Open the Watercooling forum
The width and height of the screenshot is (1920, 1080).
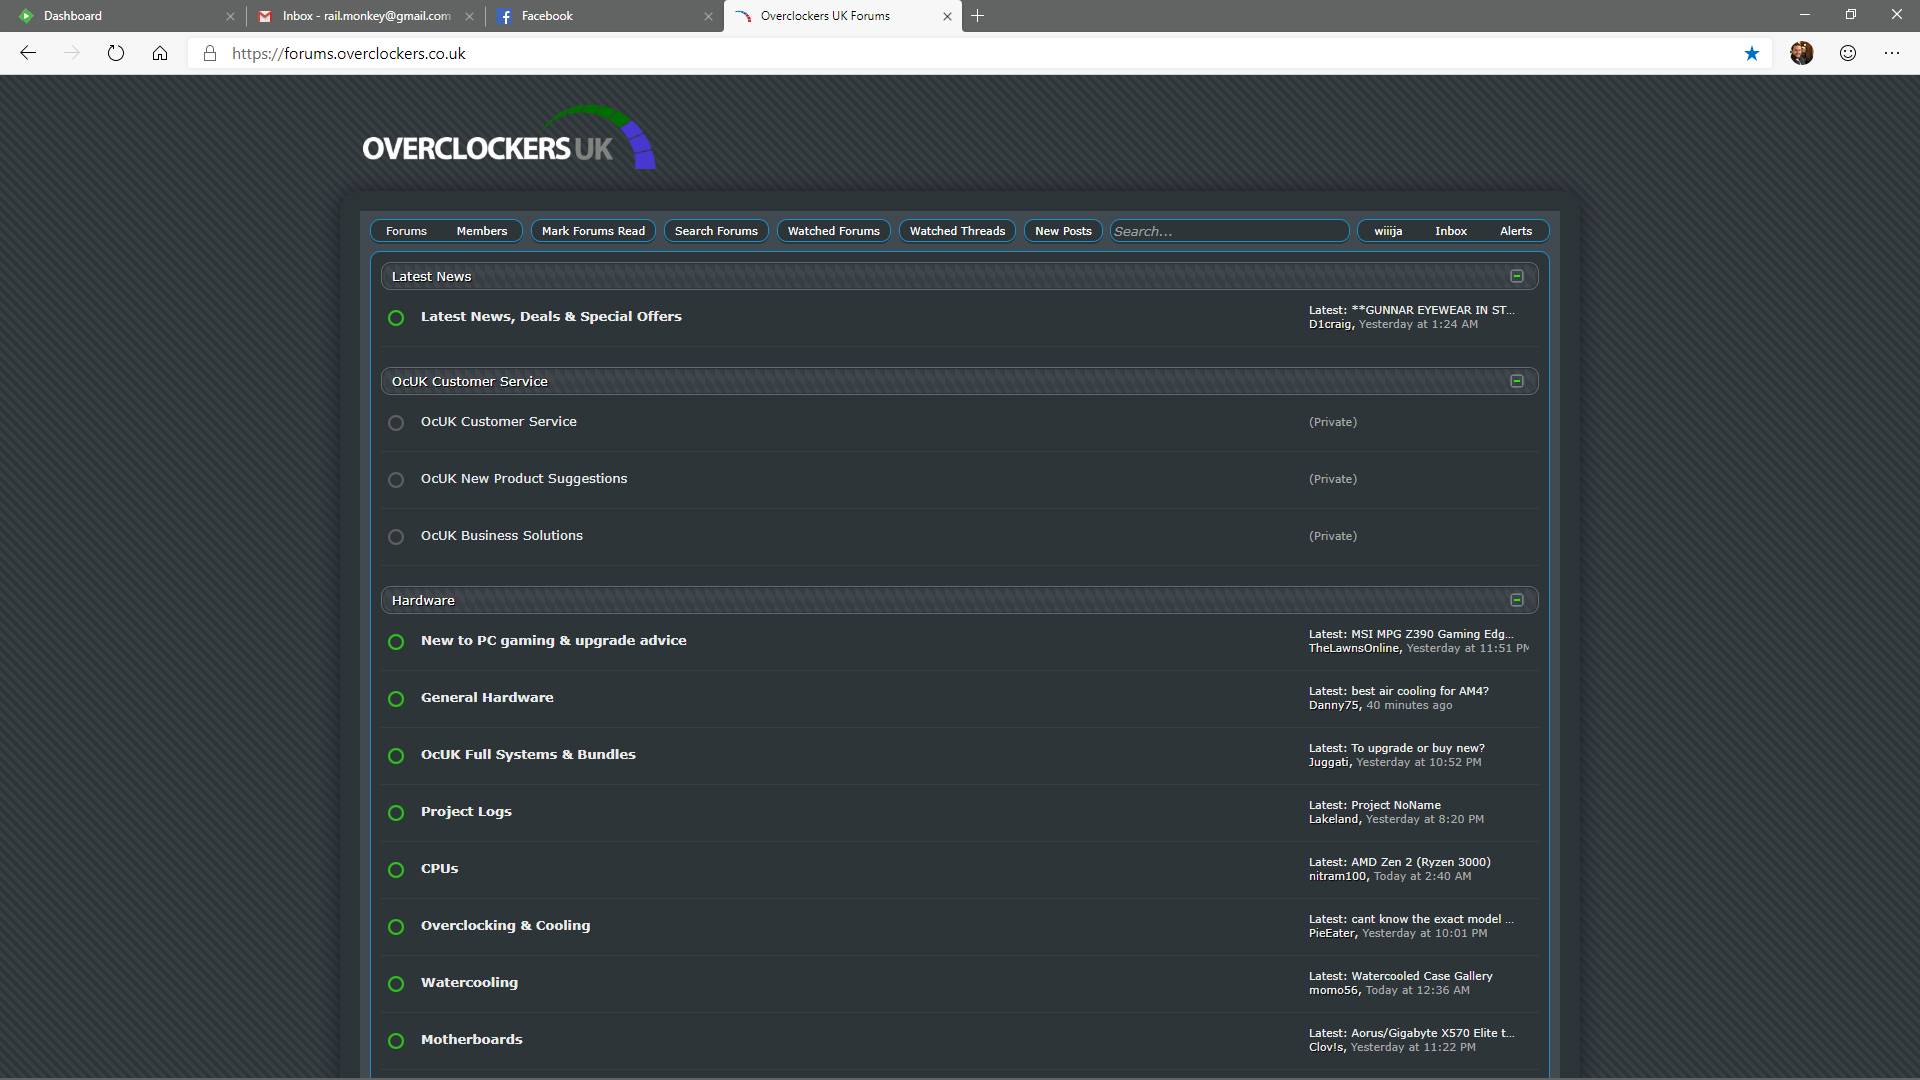[x=469, y=982]
